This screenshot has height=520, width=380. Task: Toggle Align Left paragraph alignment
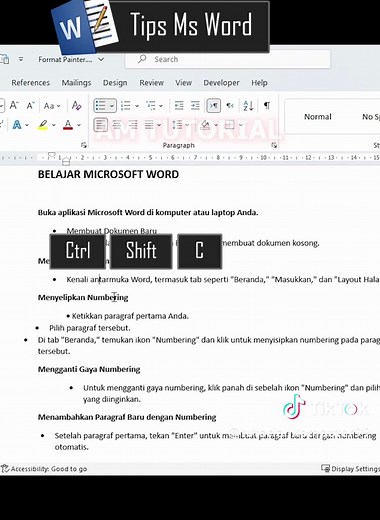101,125
